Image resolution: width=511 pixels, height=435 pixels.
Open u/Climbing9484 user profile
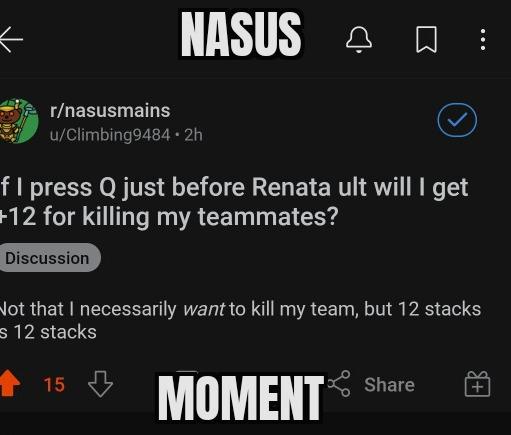pyautogui.click(x=110, y=135)
